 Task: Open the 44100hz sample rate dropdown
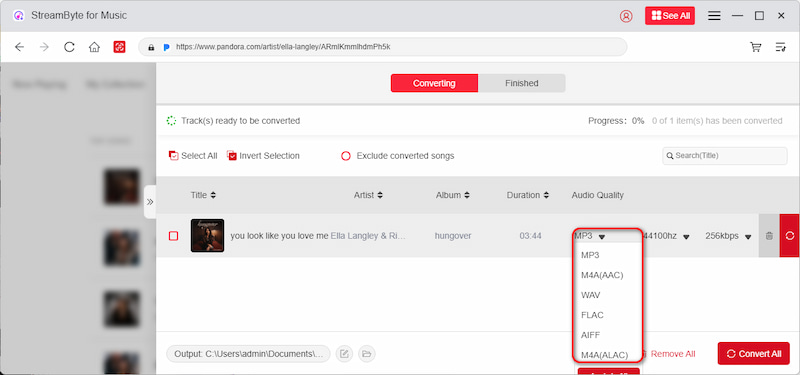pyautogui.click(x=667, y=236)
